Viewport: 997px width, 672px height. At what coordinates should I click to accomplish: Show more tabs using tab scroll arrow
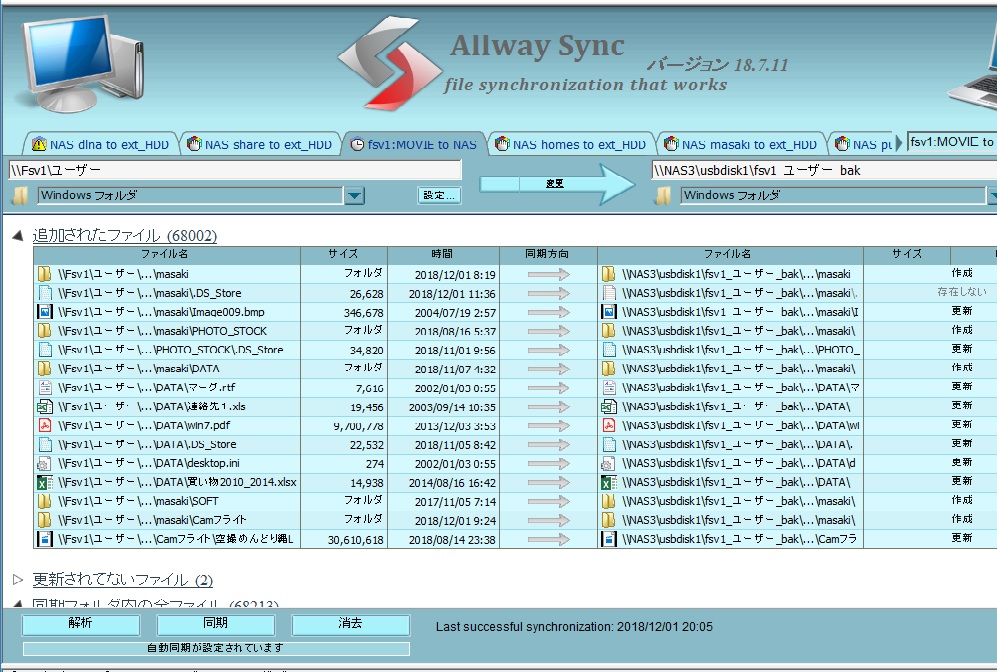point(898,143)
